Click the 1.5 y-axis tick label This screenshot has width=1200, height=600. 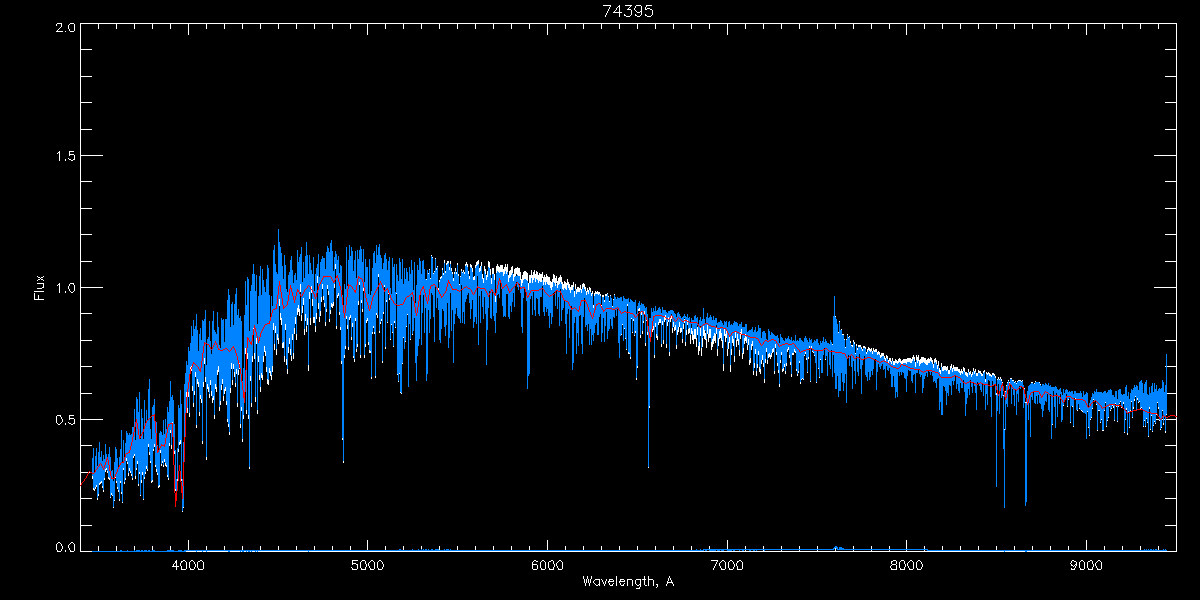[65, 157]
